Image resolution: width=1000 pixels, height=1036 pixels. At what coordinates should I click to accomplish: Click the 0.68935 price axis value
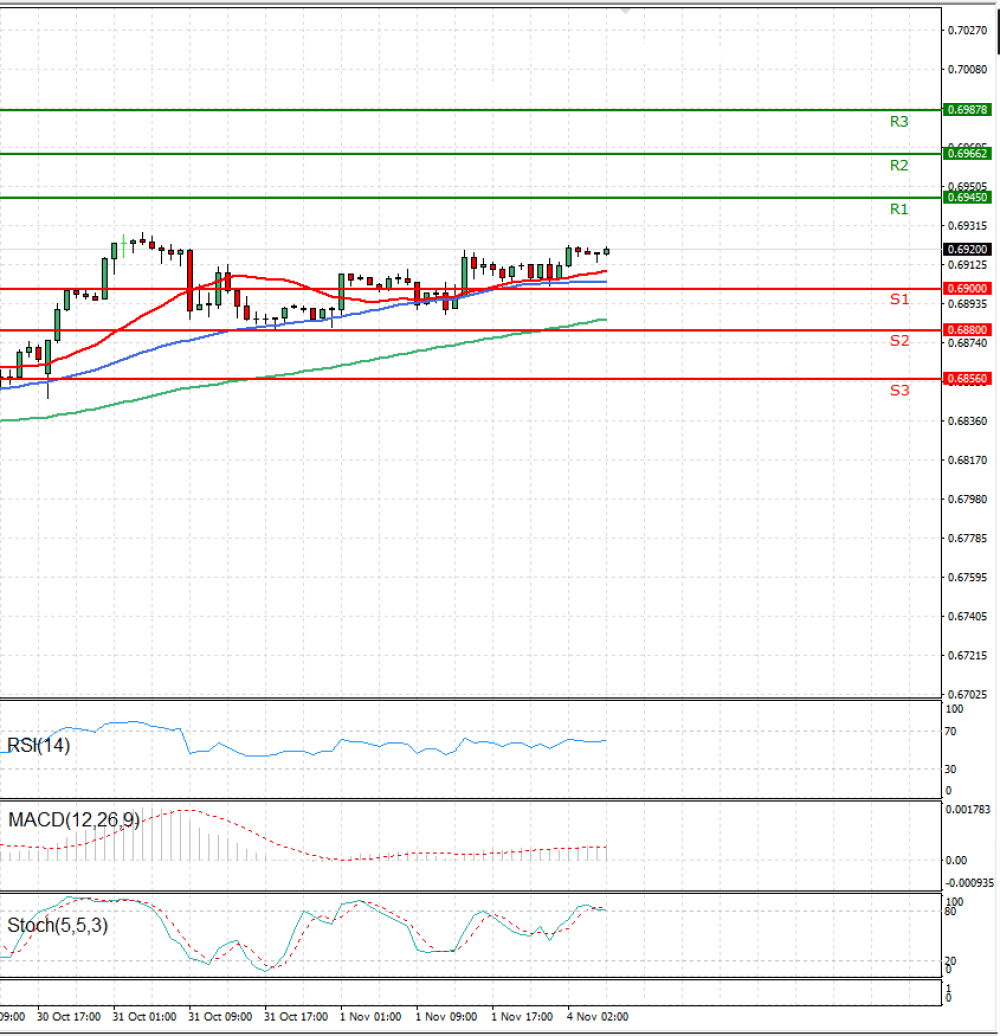click(x=967, y=304)
